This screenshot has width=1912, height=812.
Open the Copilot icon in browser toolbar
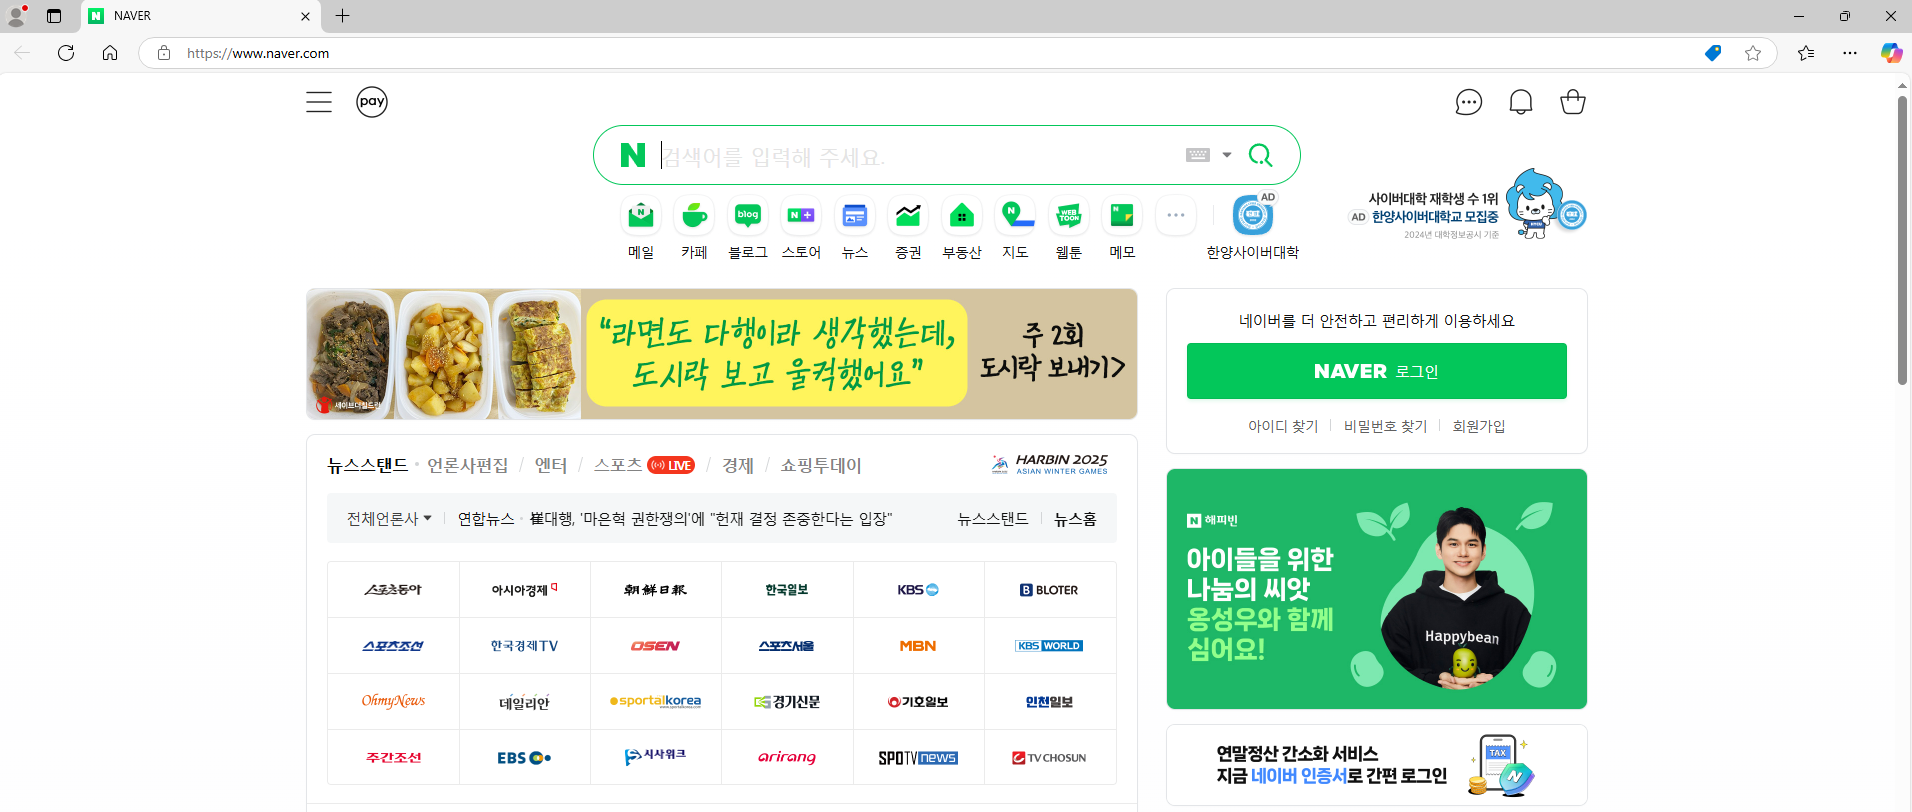(x=1891, y=53)
